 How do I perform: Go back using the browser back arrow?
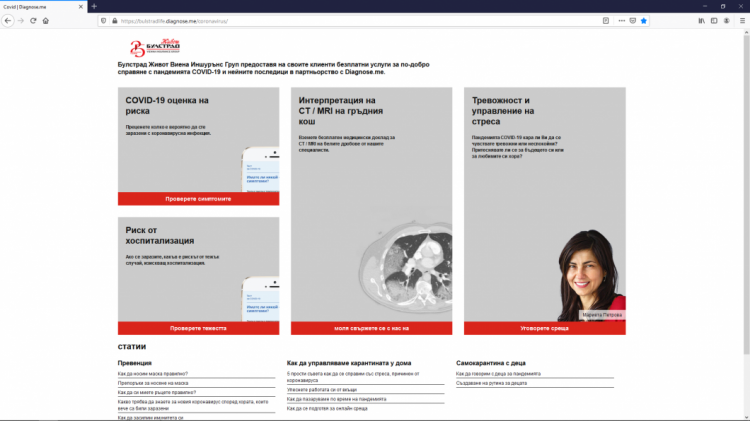[x=8, y=20]
